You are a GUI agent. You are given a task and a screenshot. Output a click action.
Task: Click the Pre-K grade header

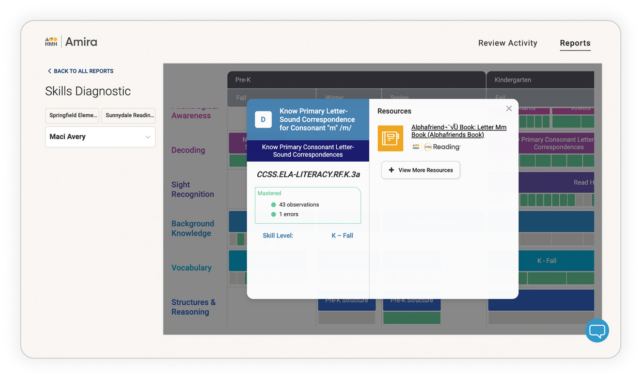pyautogui.click(x=356, y=80)
